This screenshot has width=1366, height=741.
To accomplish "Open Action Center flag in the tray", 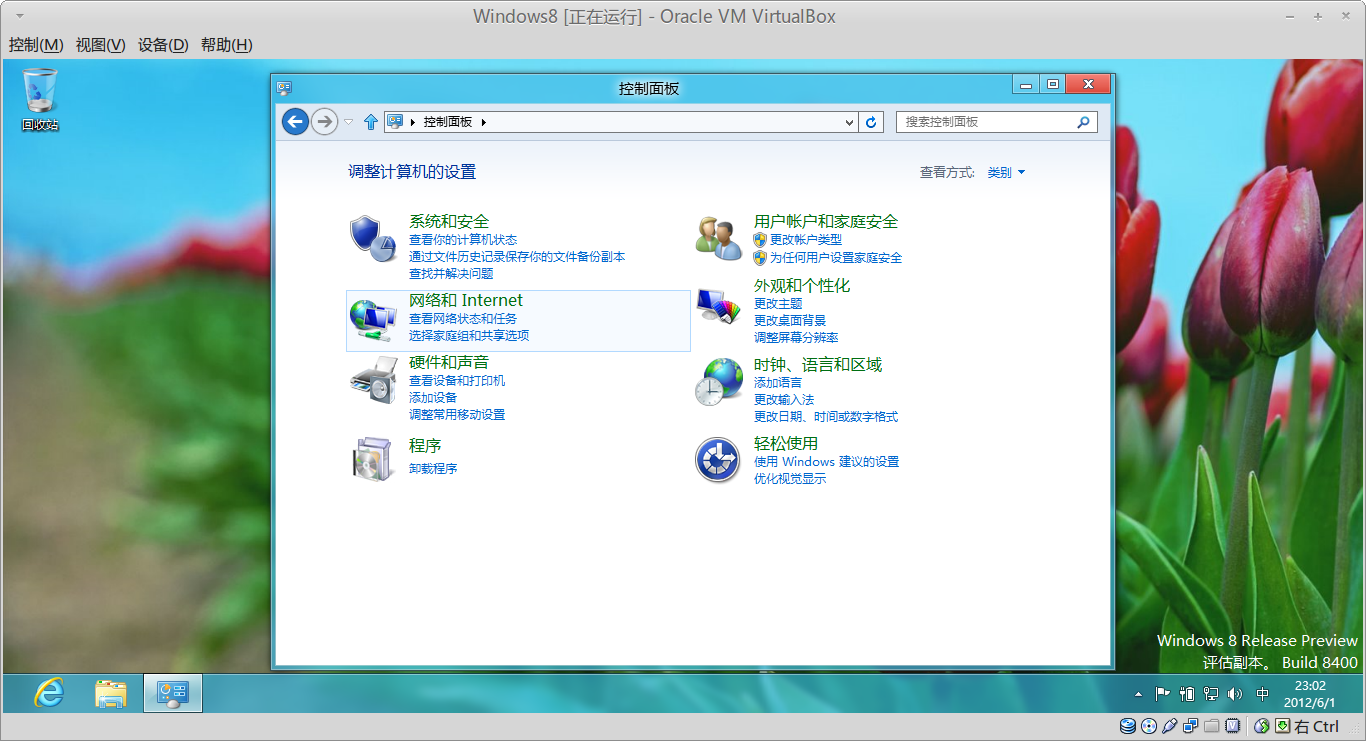I will (1163, 693).
